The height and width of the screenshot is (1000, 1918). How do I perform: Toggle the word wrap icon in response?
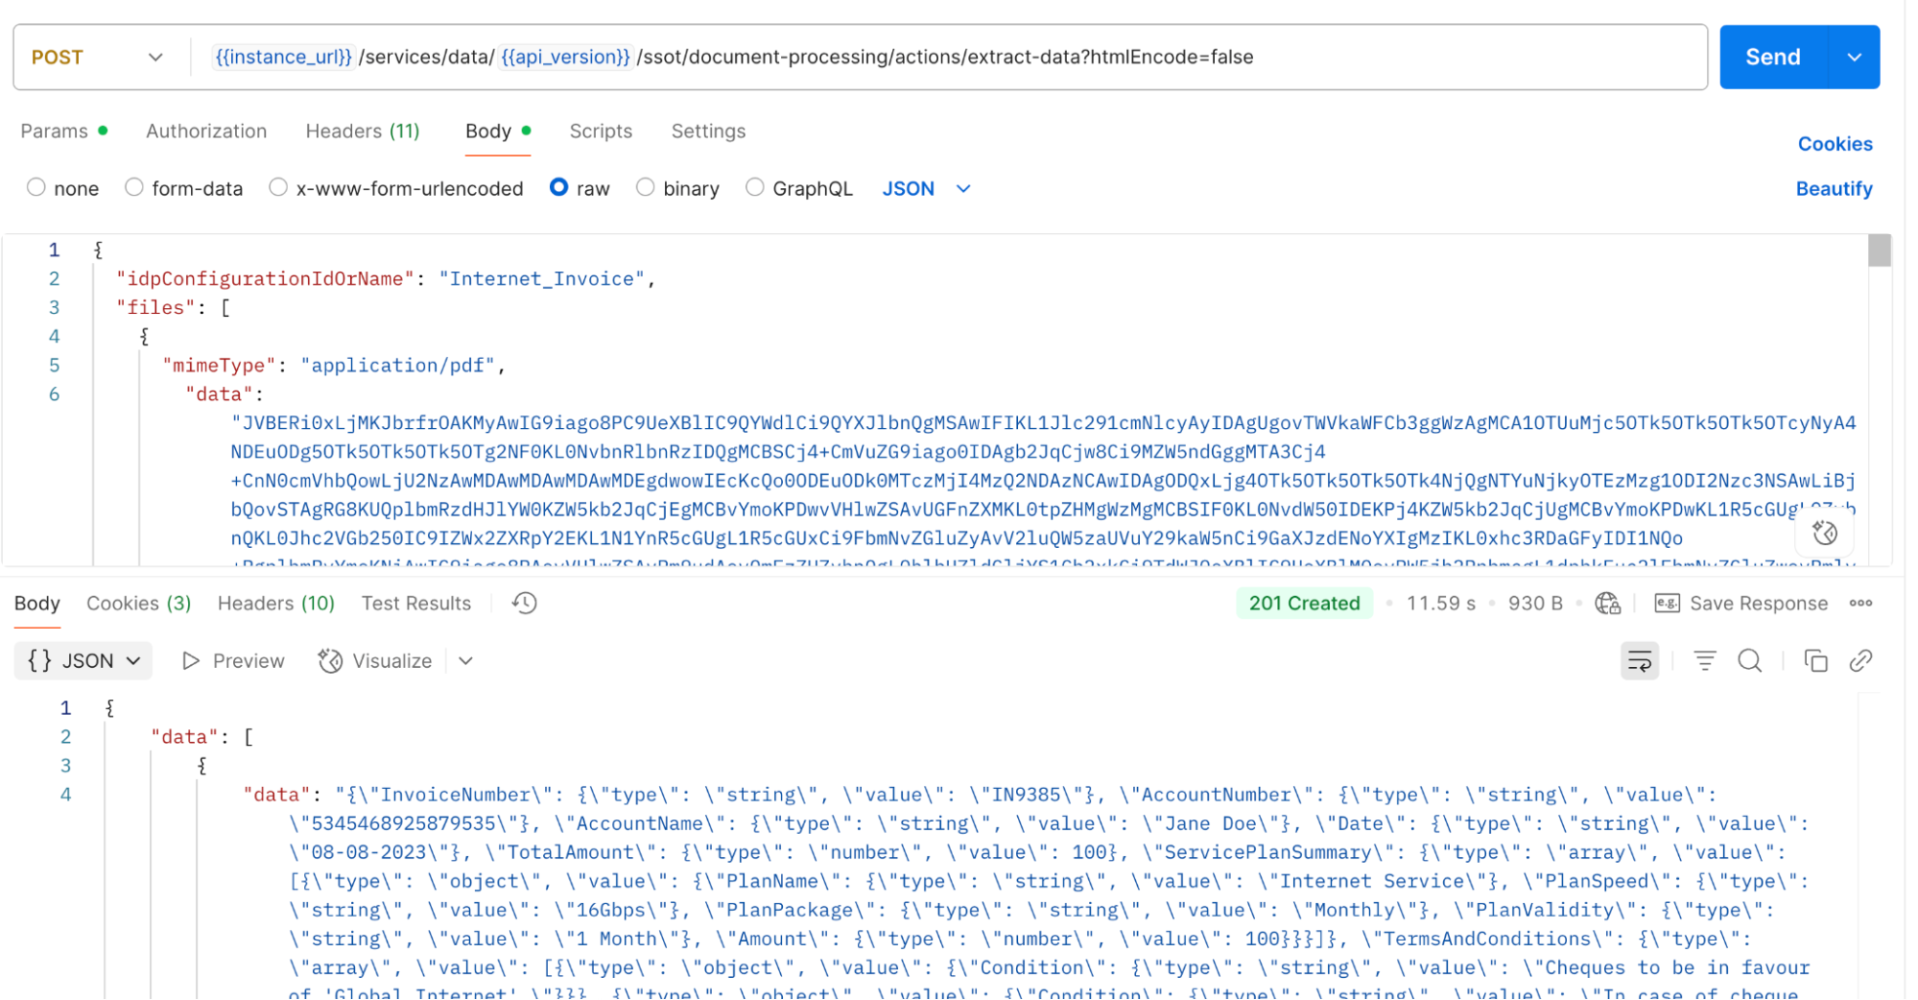[x=1640, y=662]
